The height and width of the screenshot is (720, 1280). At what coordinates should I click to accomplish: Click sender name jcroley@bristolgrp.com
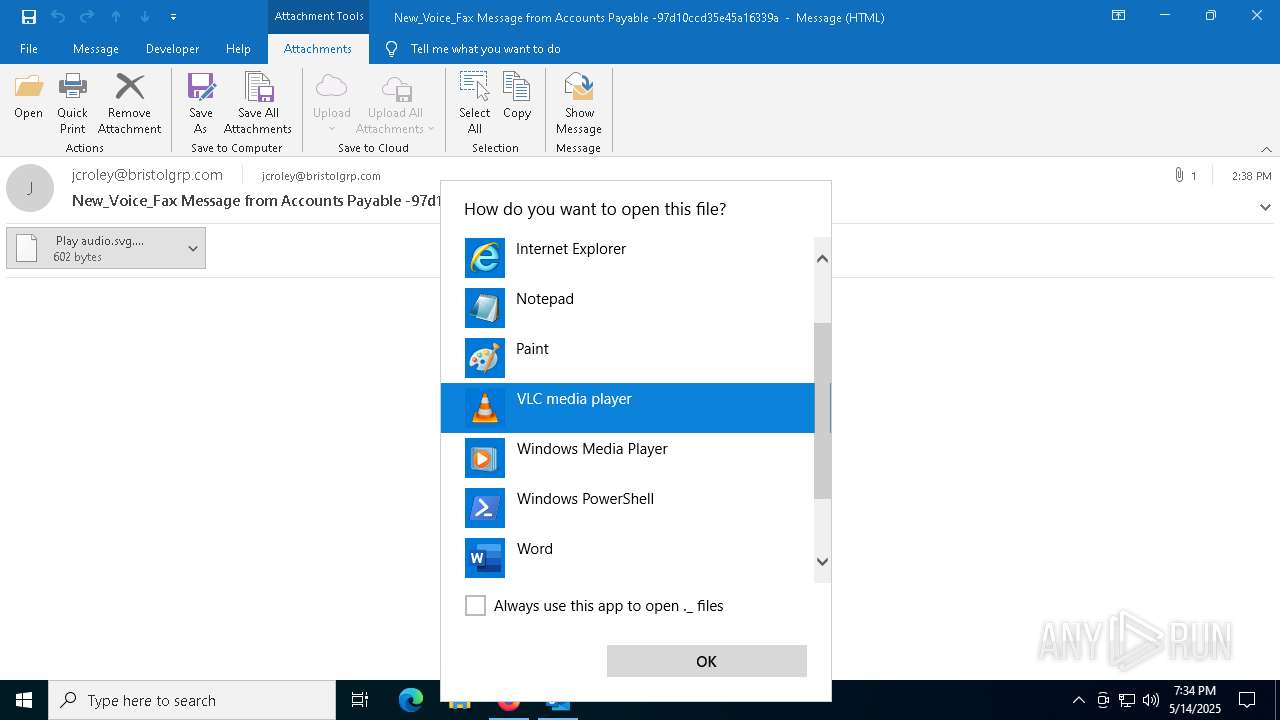point(147,175)
